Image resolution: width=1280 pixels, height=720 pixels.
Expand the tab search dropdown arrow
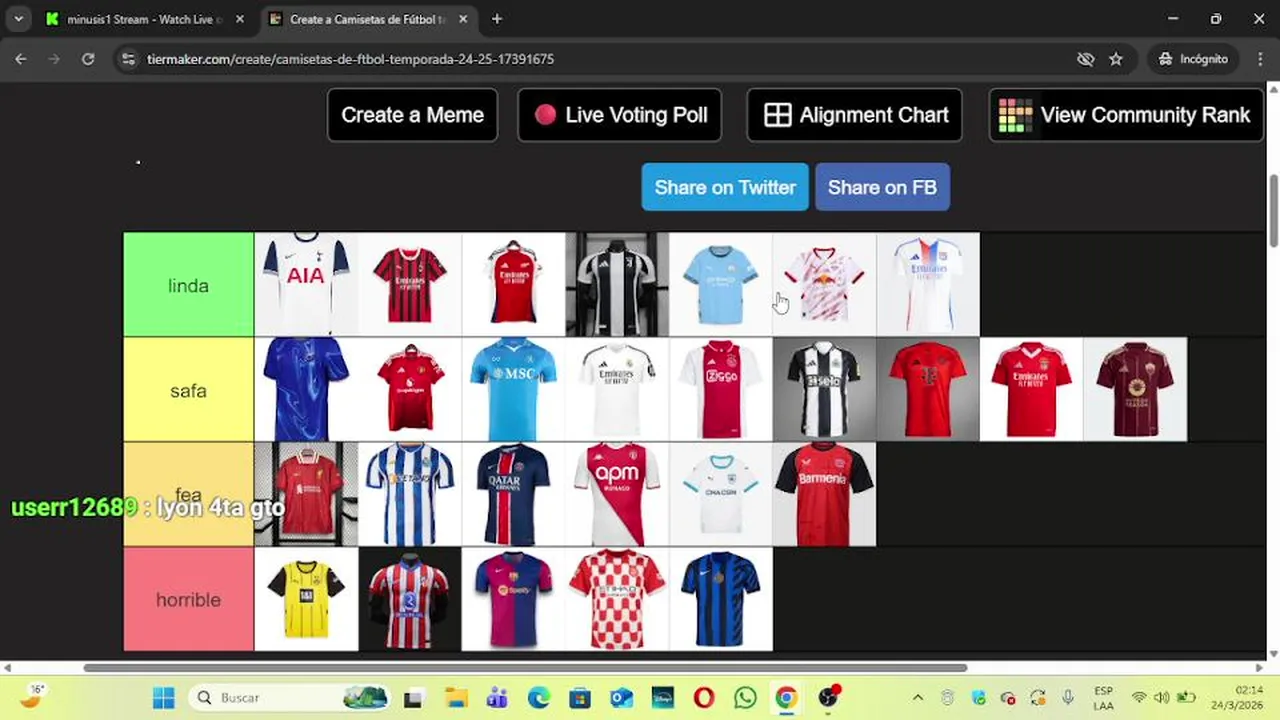(18, 19)
